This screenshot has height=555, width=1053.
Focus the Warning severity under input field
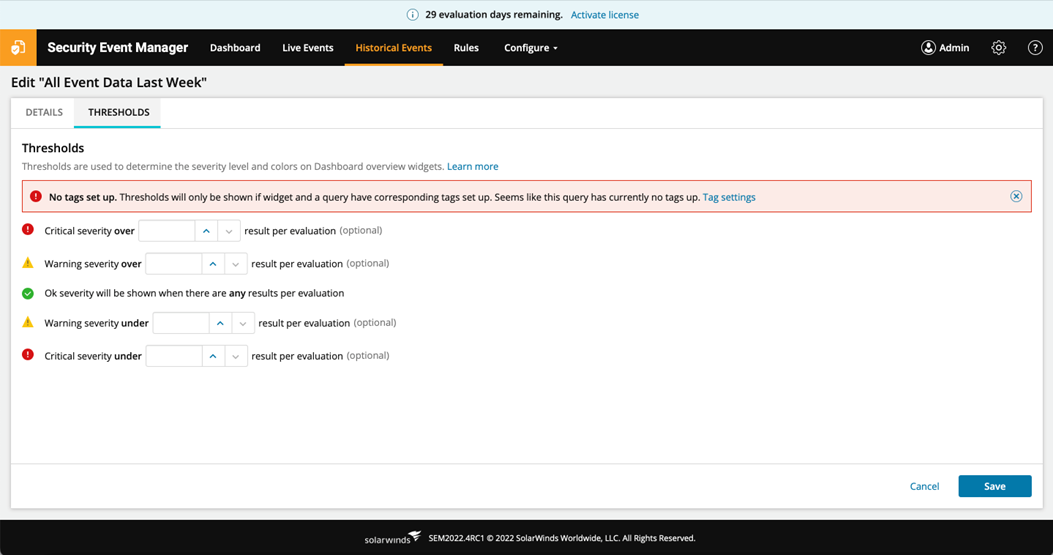point(181,323)
